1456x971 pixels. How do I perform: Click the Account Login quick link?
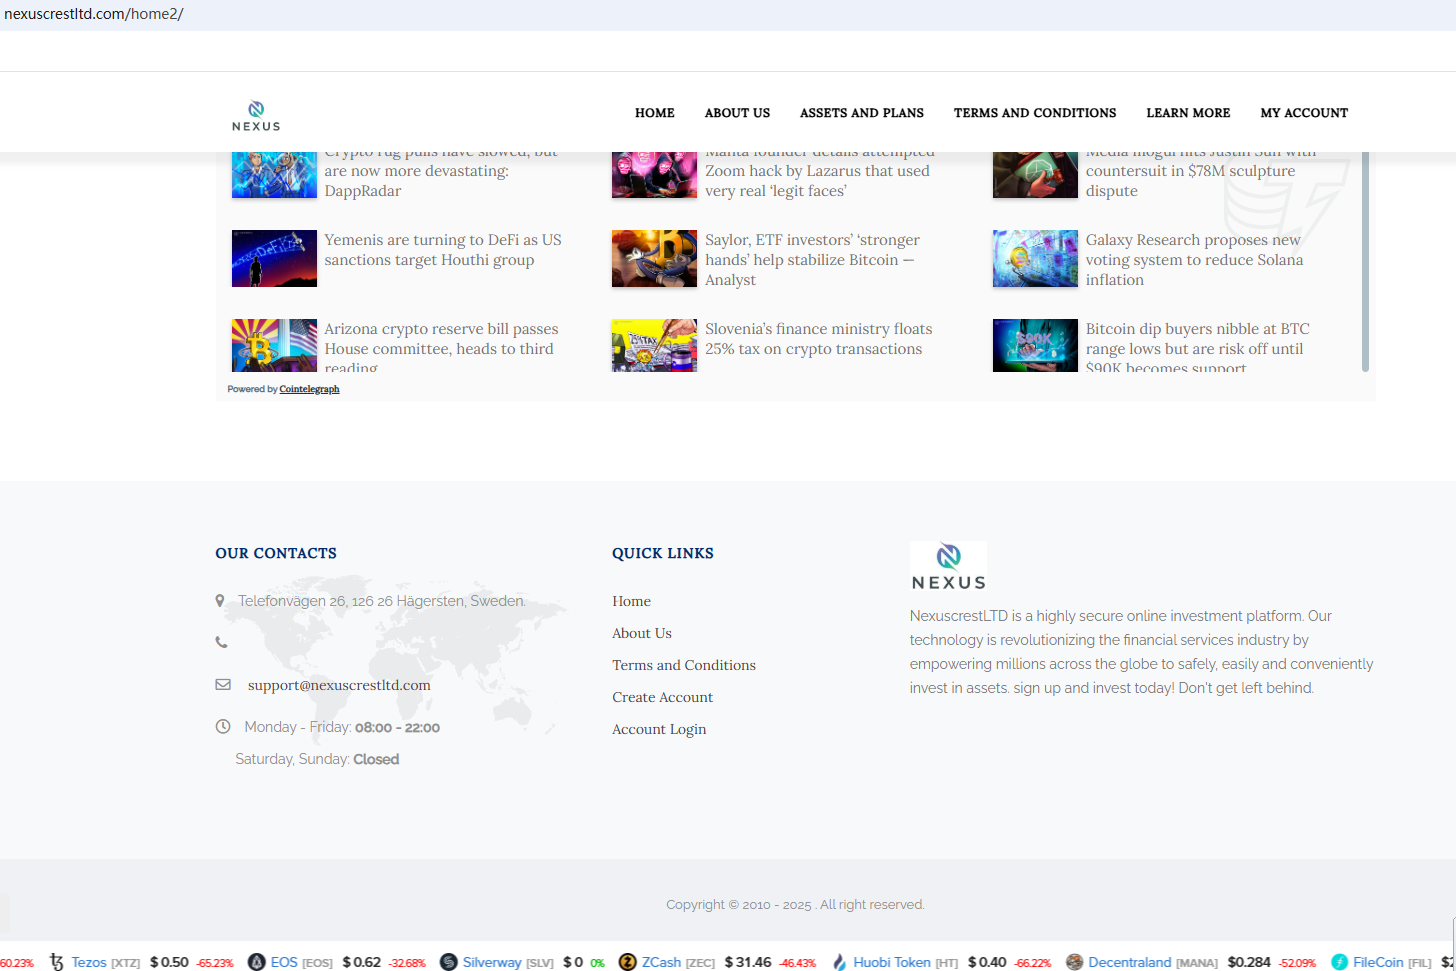(x=659, y=729)
